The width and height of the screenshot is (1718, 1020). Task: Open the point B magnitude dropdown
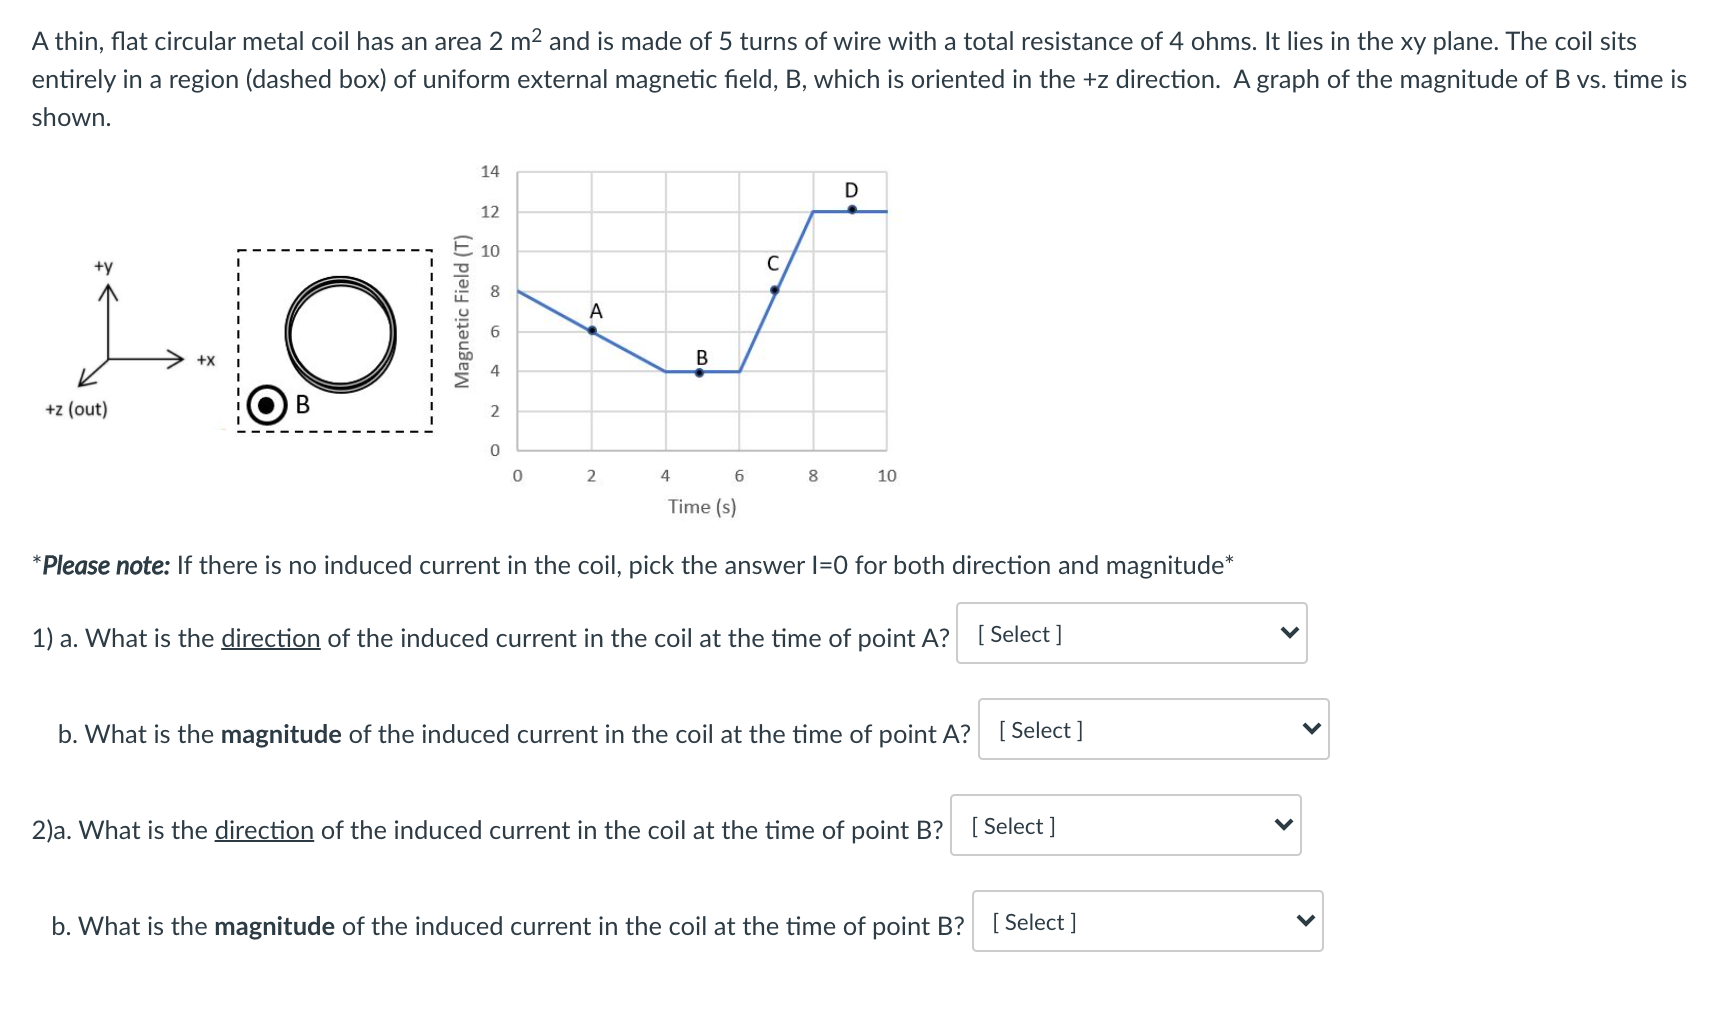1147,921
